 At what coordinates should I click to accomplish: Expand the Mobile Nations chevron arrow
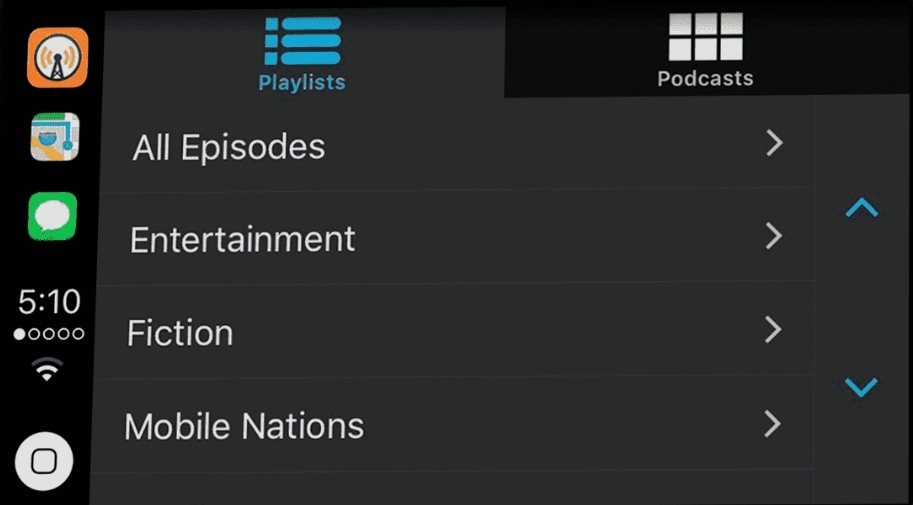point(773,423)
